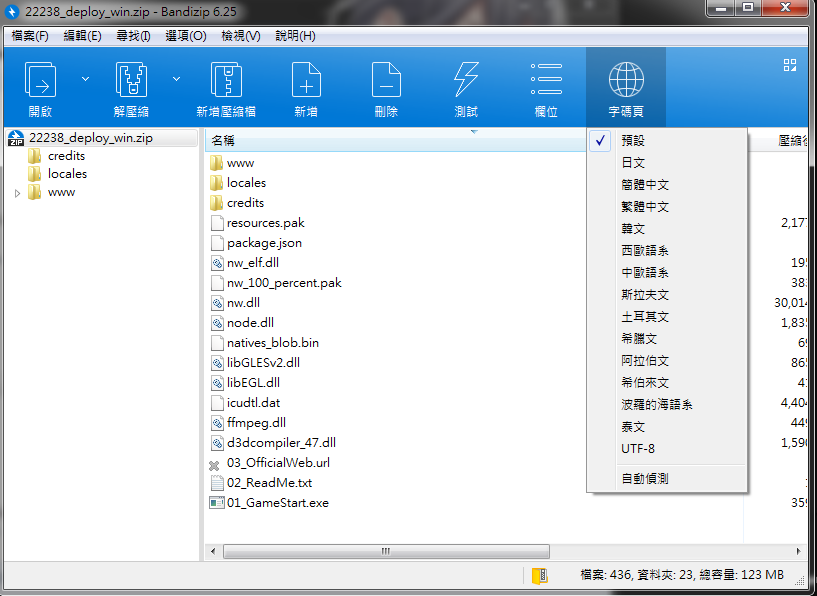Open the 尋找(I) menu
This screenshot has width=817, height=596.
133,36
